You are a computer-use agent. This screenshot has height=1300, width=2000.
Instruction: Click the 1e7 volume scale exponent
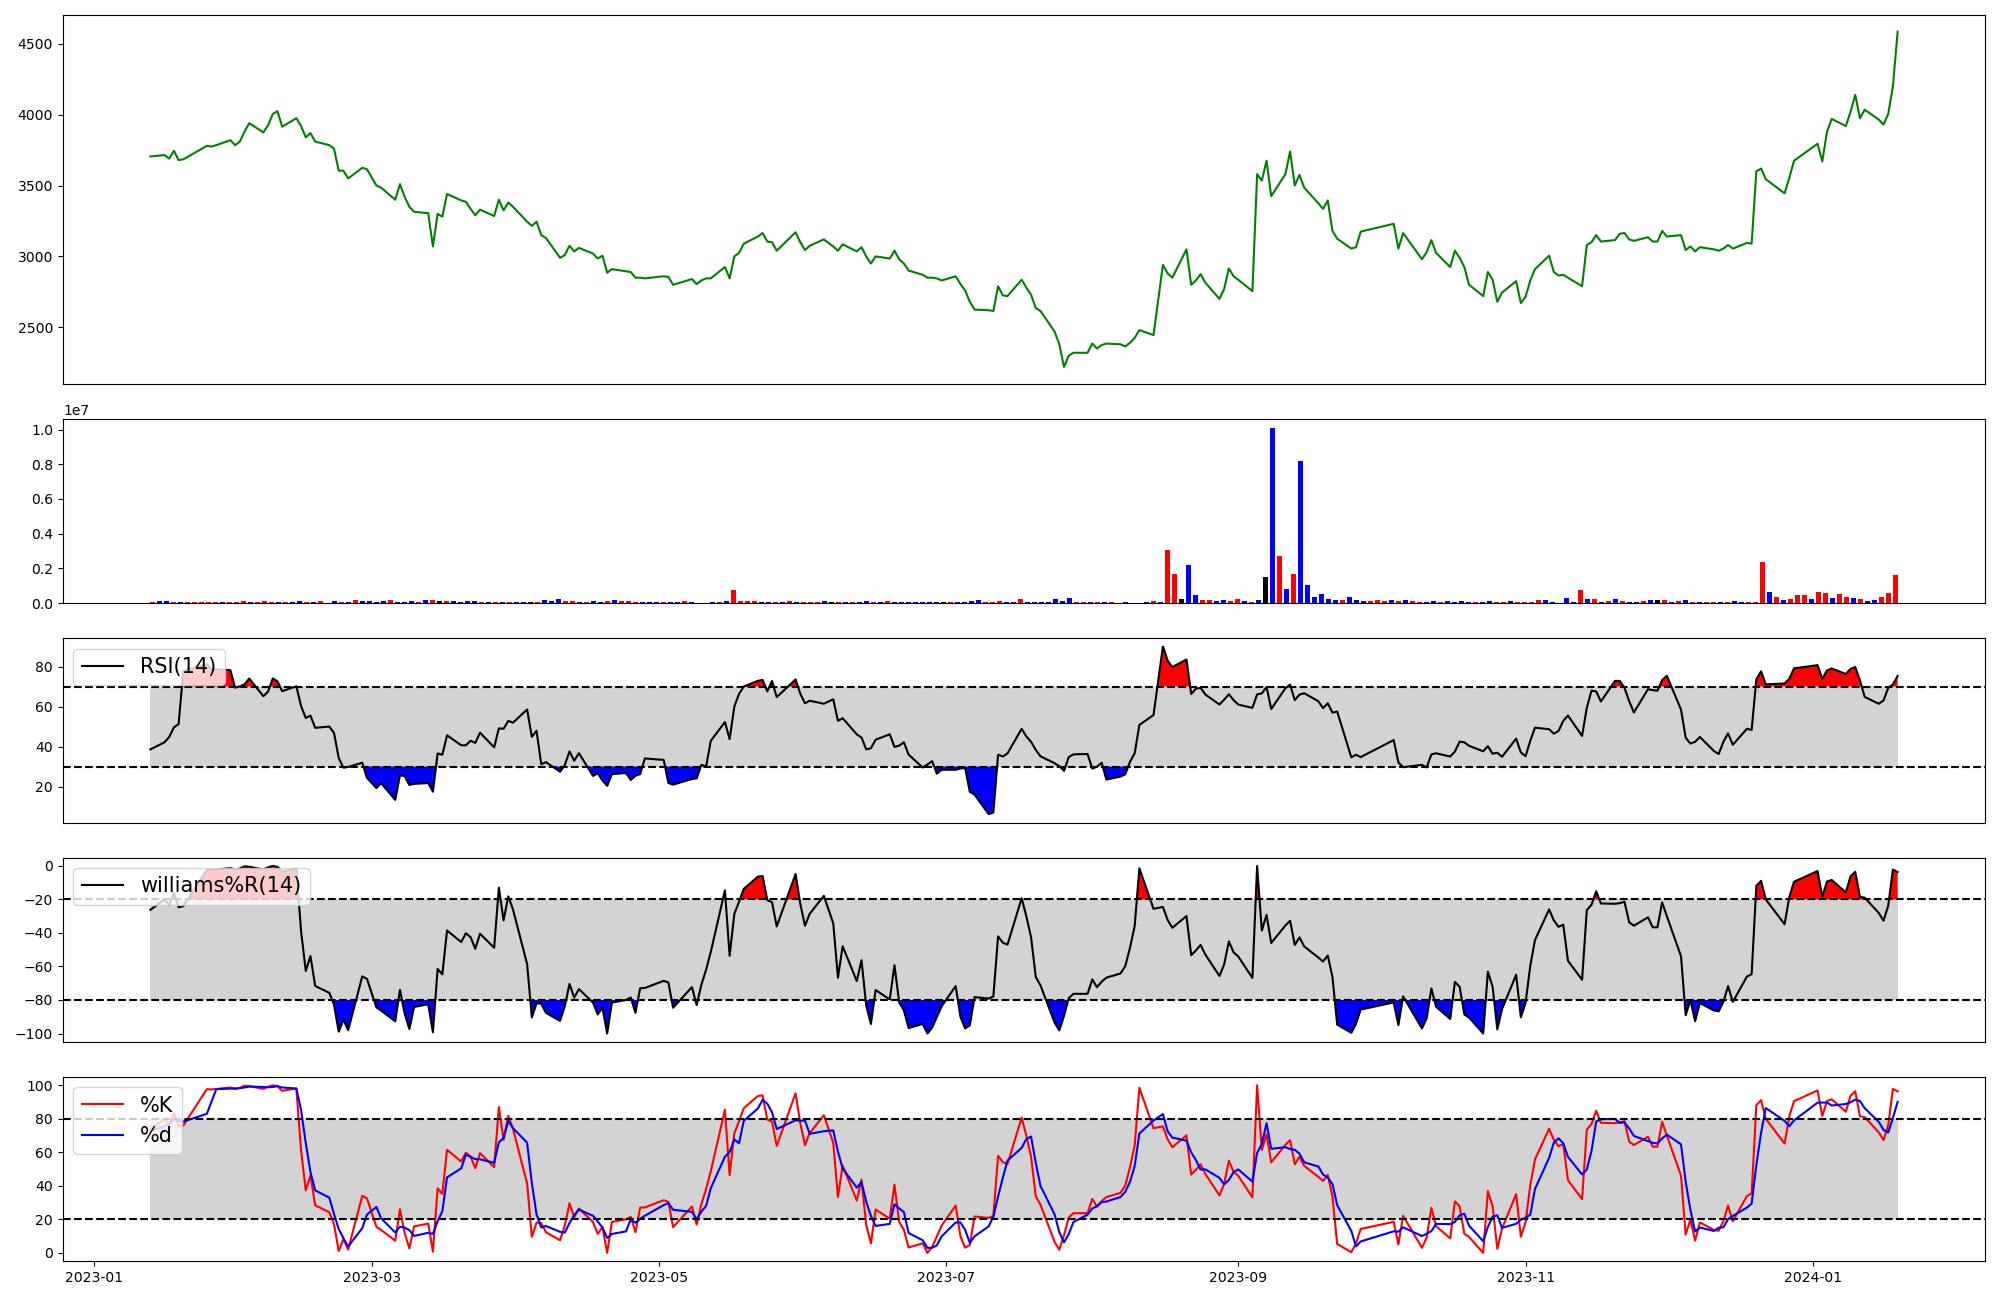pos(77,410)
